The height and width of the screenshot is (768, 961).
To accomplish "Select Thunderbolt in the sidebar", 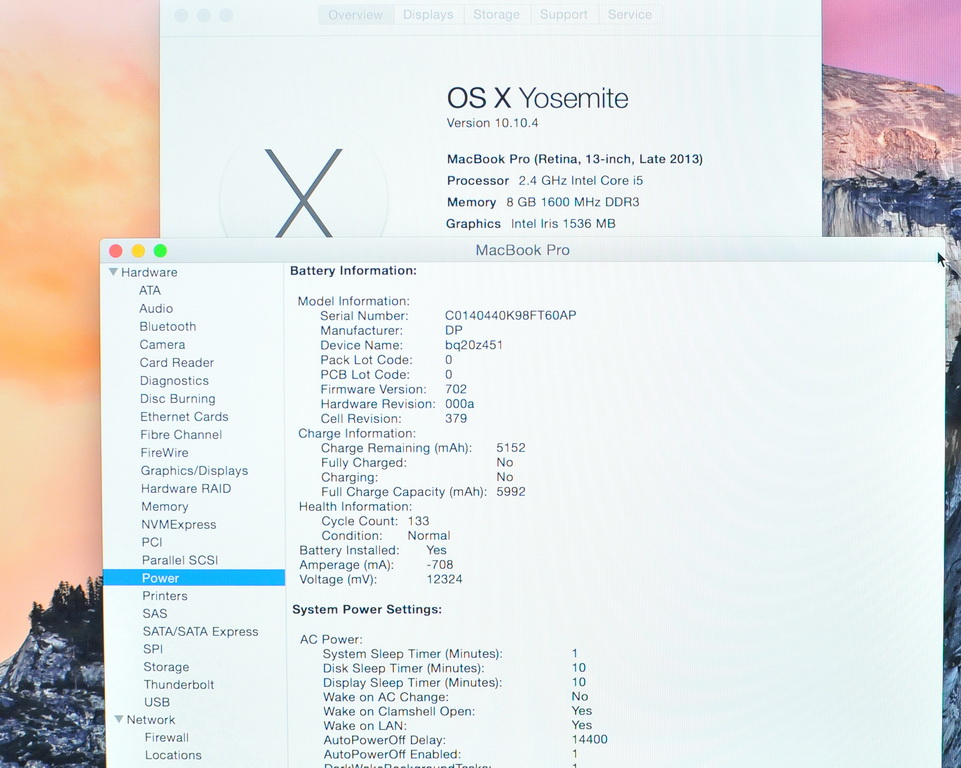I will pyautogui.click(x=179, y=685).
